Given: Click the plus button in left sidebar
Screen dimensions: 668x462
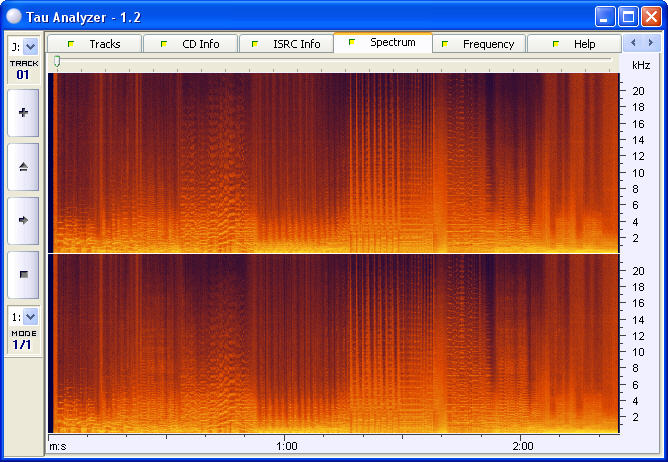Looking at the screenshot, I should coord(23,113).
